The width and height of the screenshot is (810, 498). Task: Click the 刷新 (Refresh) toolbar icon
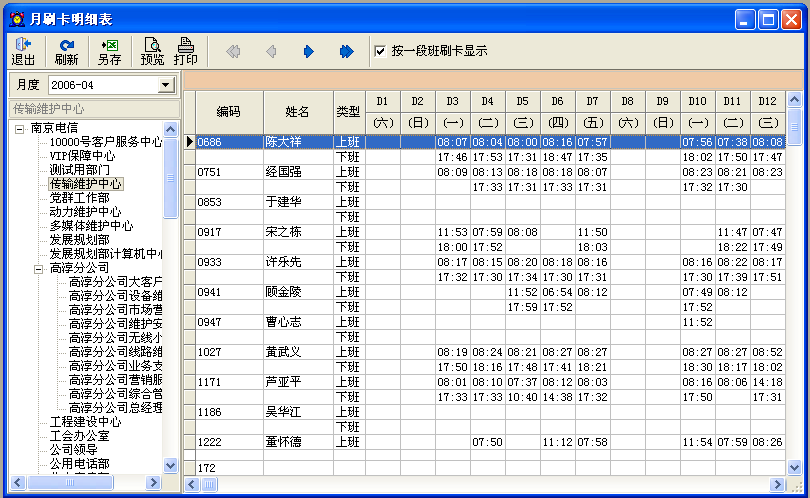click(x=66, y=51)
